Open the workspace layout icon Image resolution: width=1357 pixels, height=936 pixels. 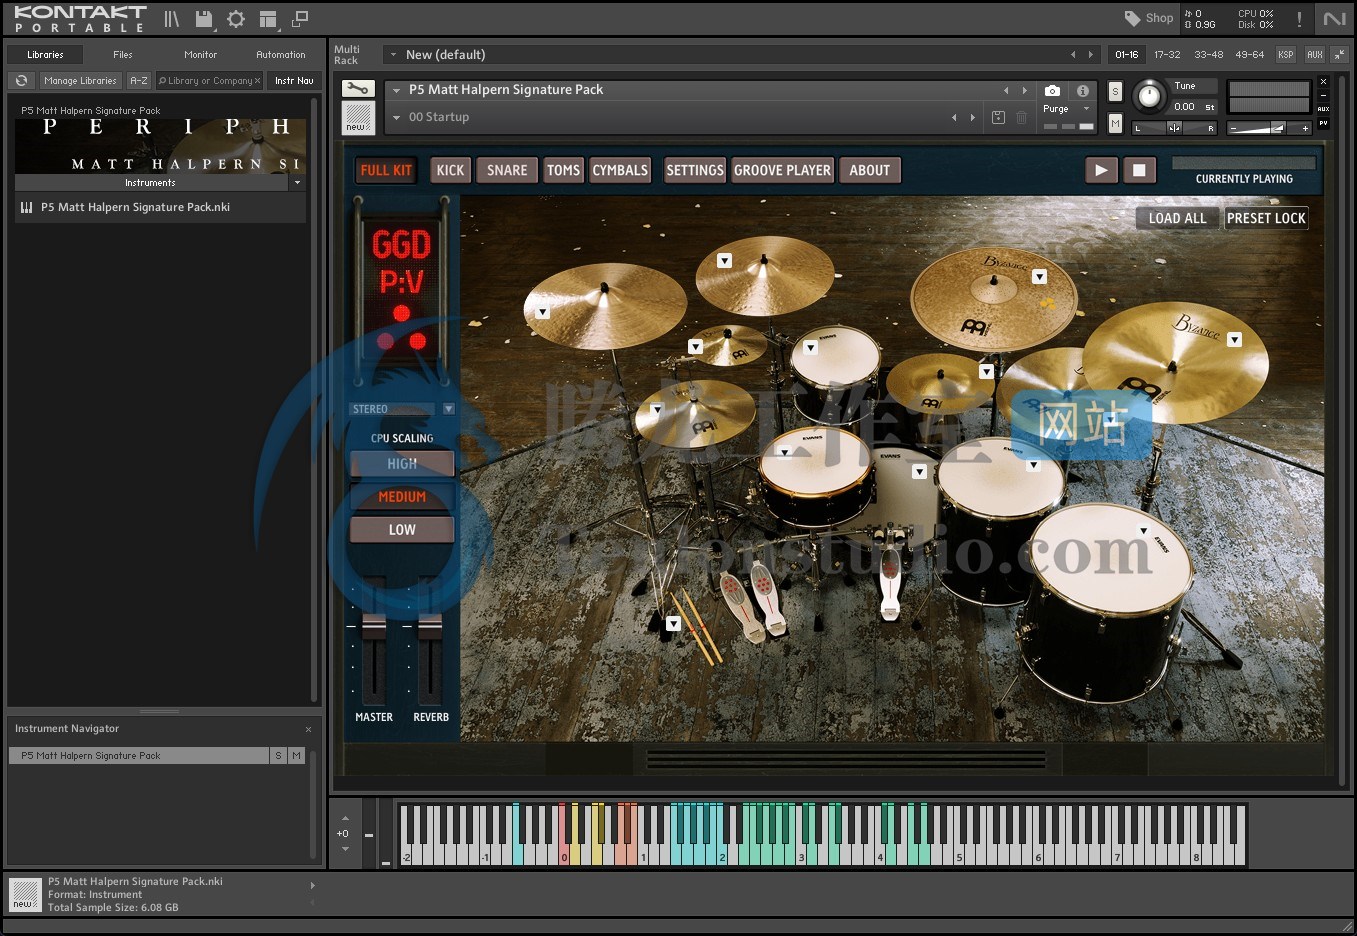(x=268, y=19)
